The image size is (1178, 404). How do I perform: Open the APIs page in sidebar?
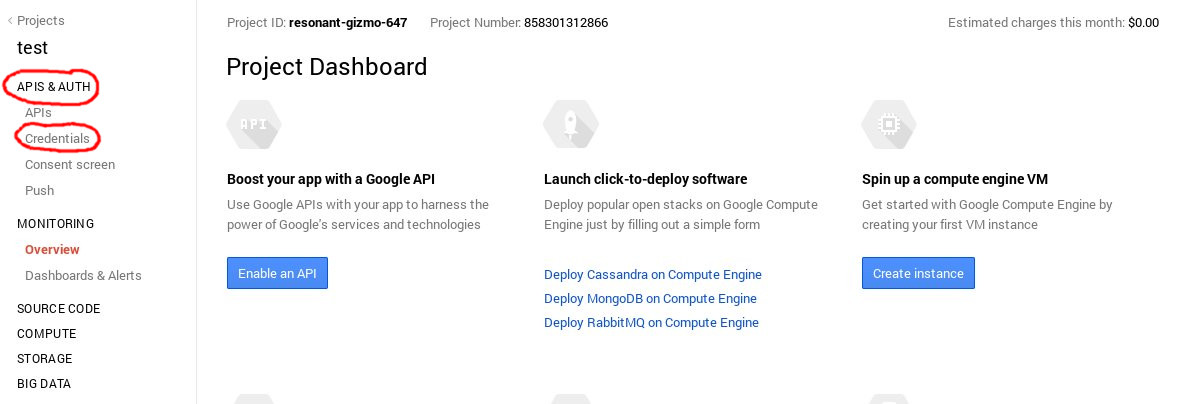pos(38,113)
